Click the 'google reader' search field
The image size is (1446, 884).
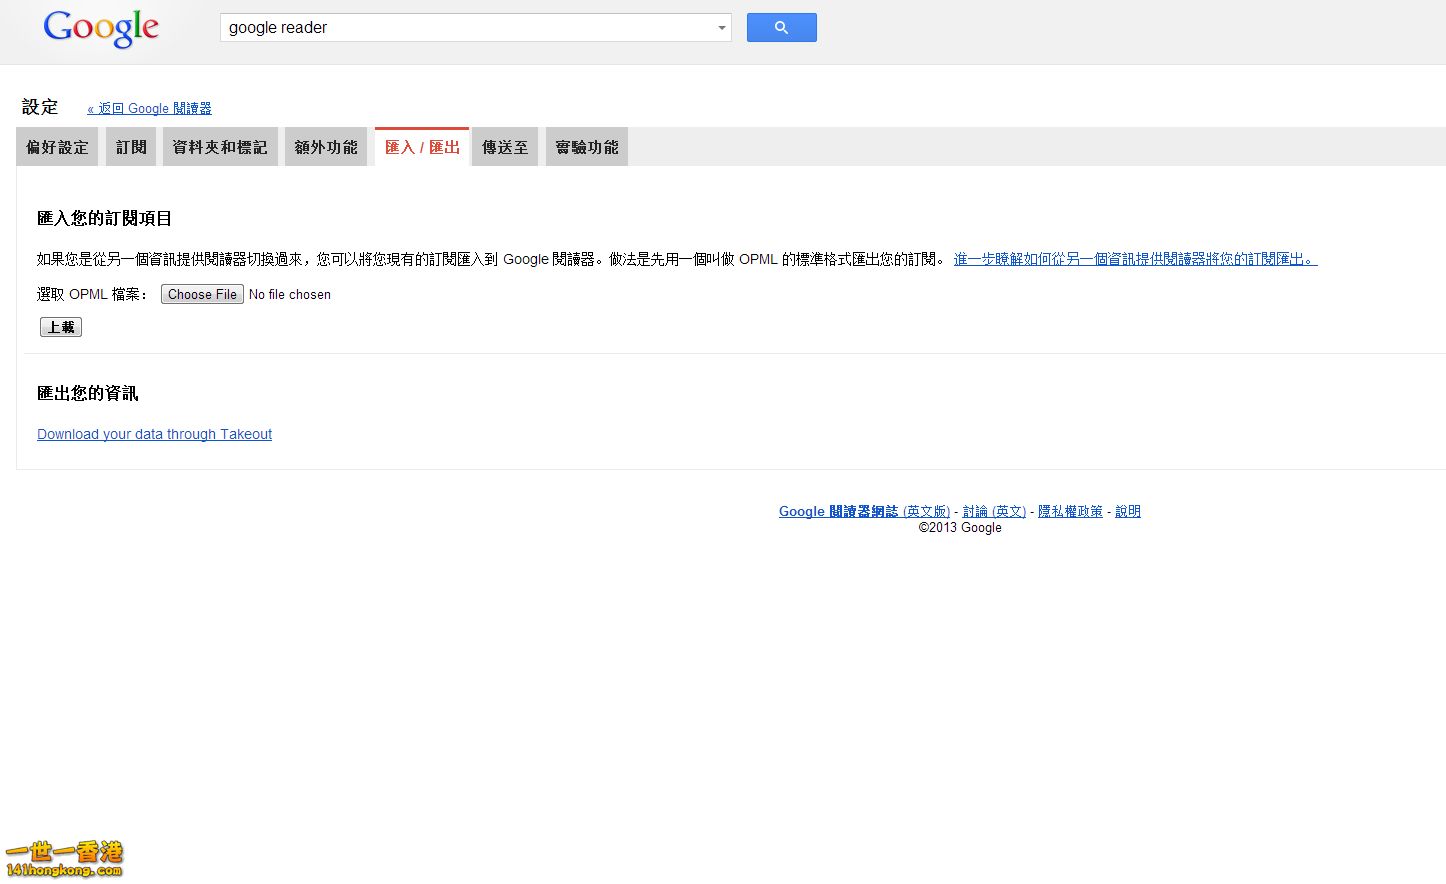[465, 28]
